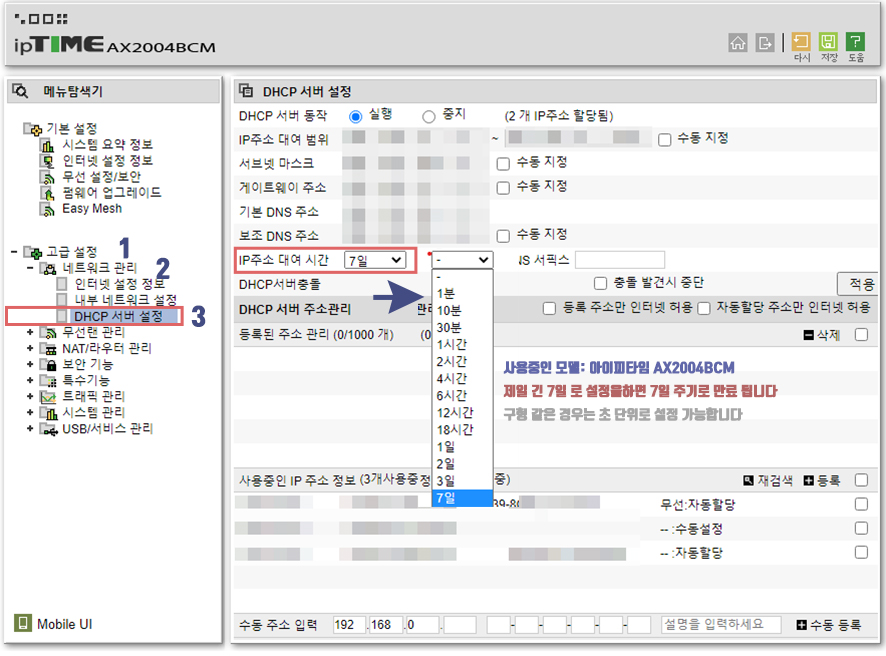Open the Mobile UI link

[x=64, y=624]
